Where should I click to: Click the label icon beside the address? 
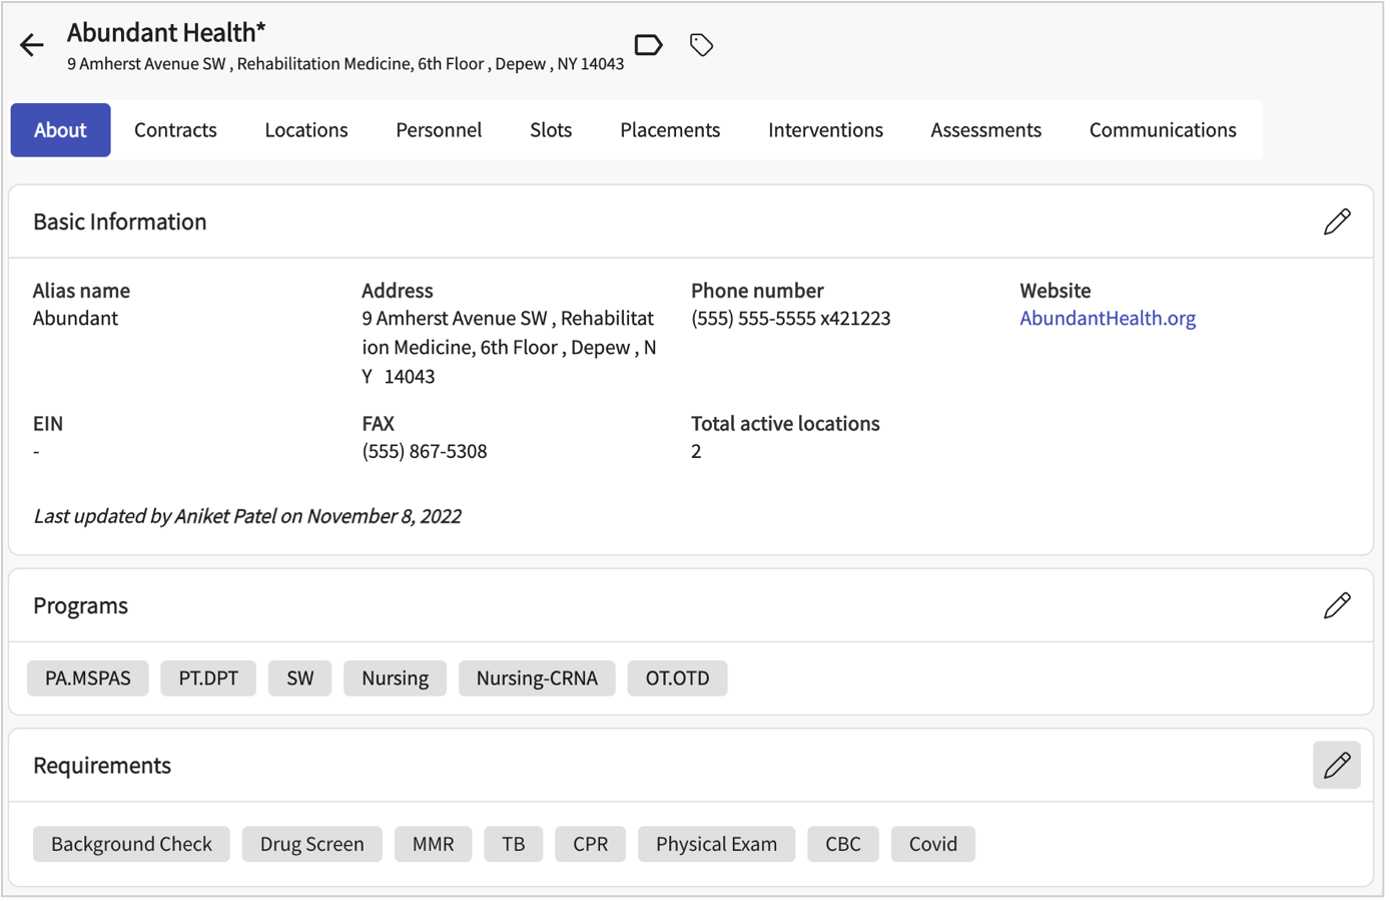coord(648,45)
